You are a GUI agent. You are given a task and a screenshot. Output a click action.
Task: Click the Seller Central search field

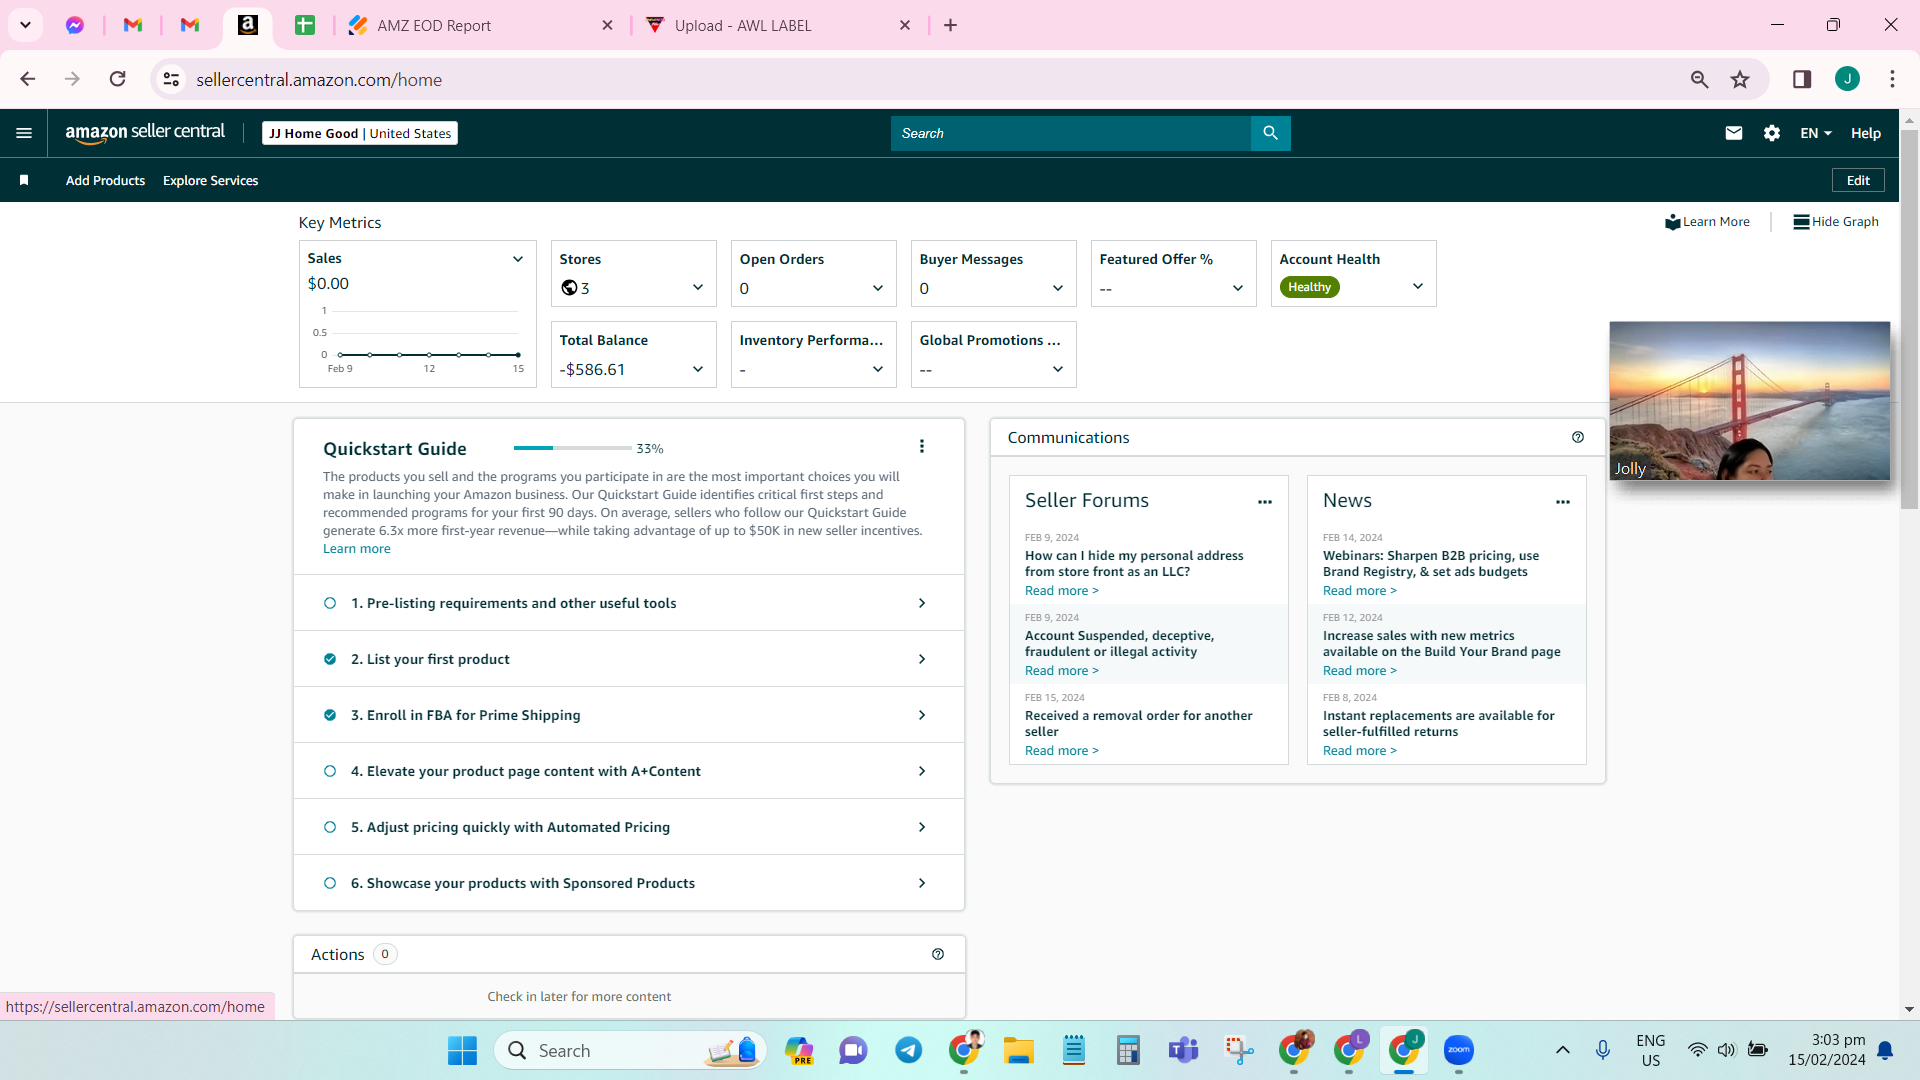1070,133
